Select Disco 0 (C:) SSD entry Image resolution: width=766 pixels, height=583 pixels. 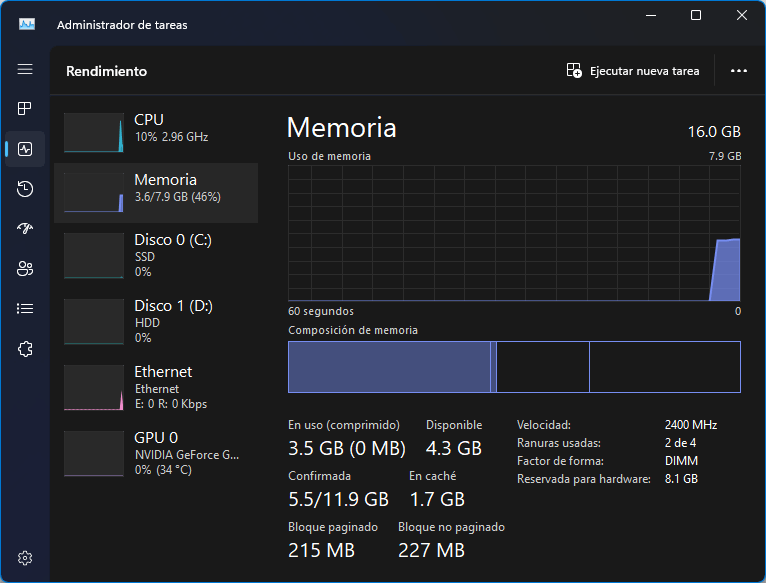click(155, 255)
